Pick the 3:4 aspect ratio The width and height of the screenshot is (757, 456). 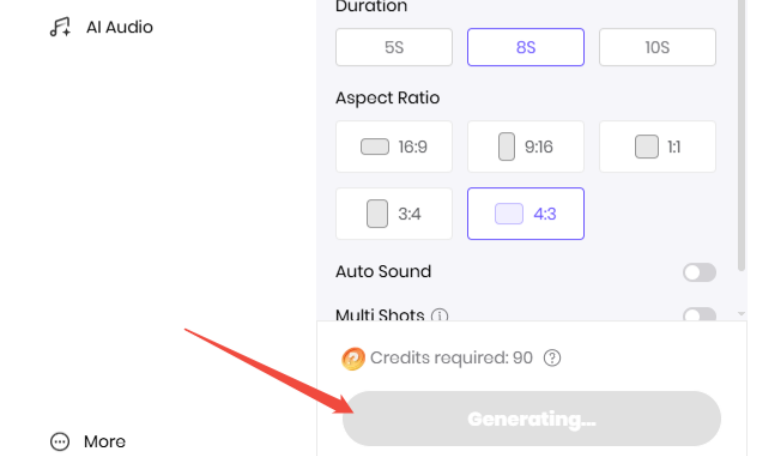(x=393, y=214)
